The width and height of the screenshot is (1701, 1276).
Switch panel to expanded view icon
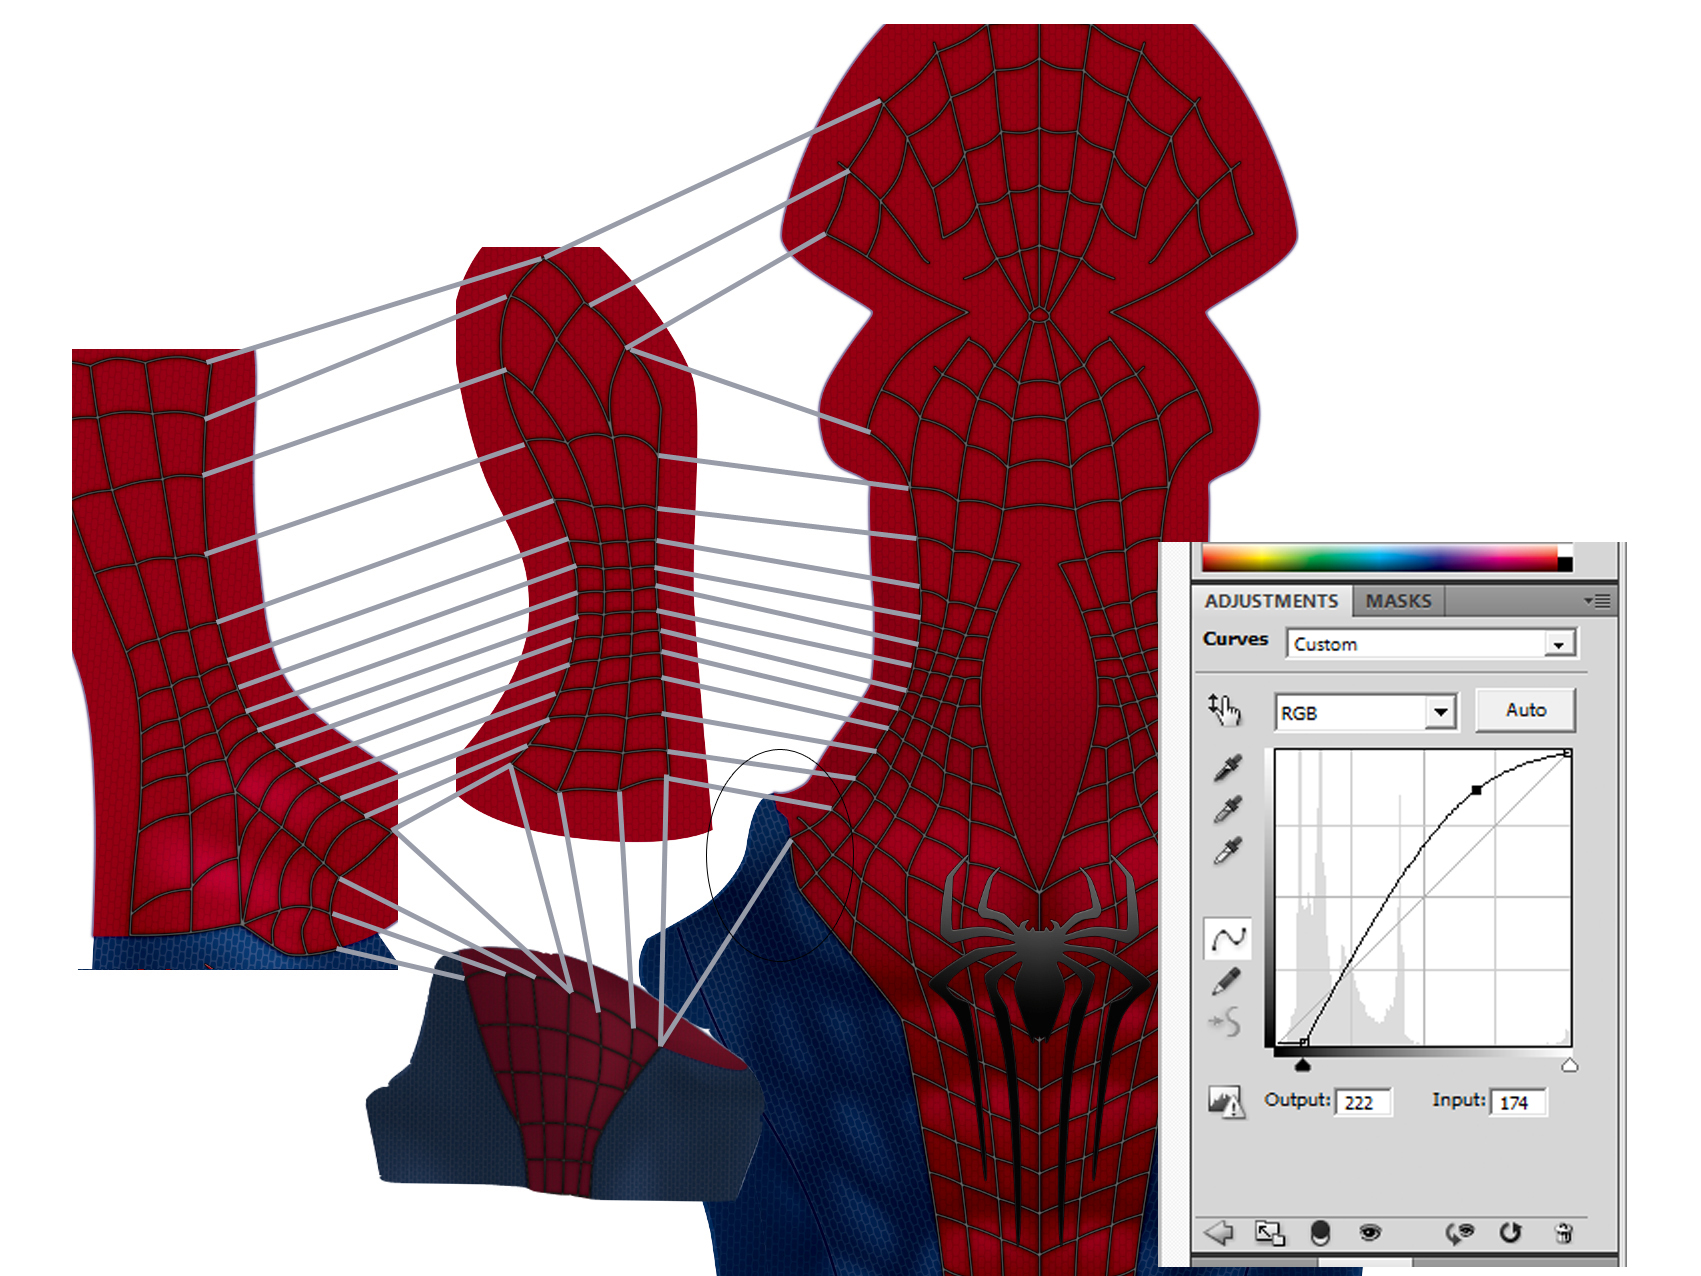1269,1233
